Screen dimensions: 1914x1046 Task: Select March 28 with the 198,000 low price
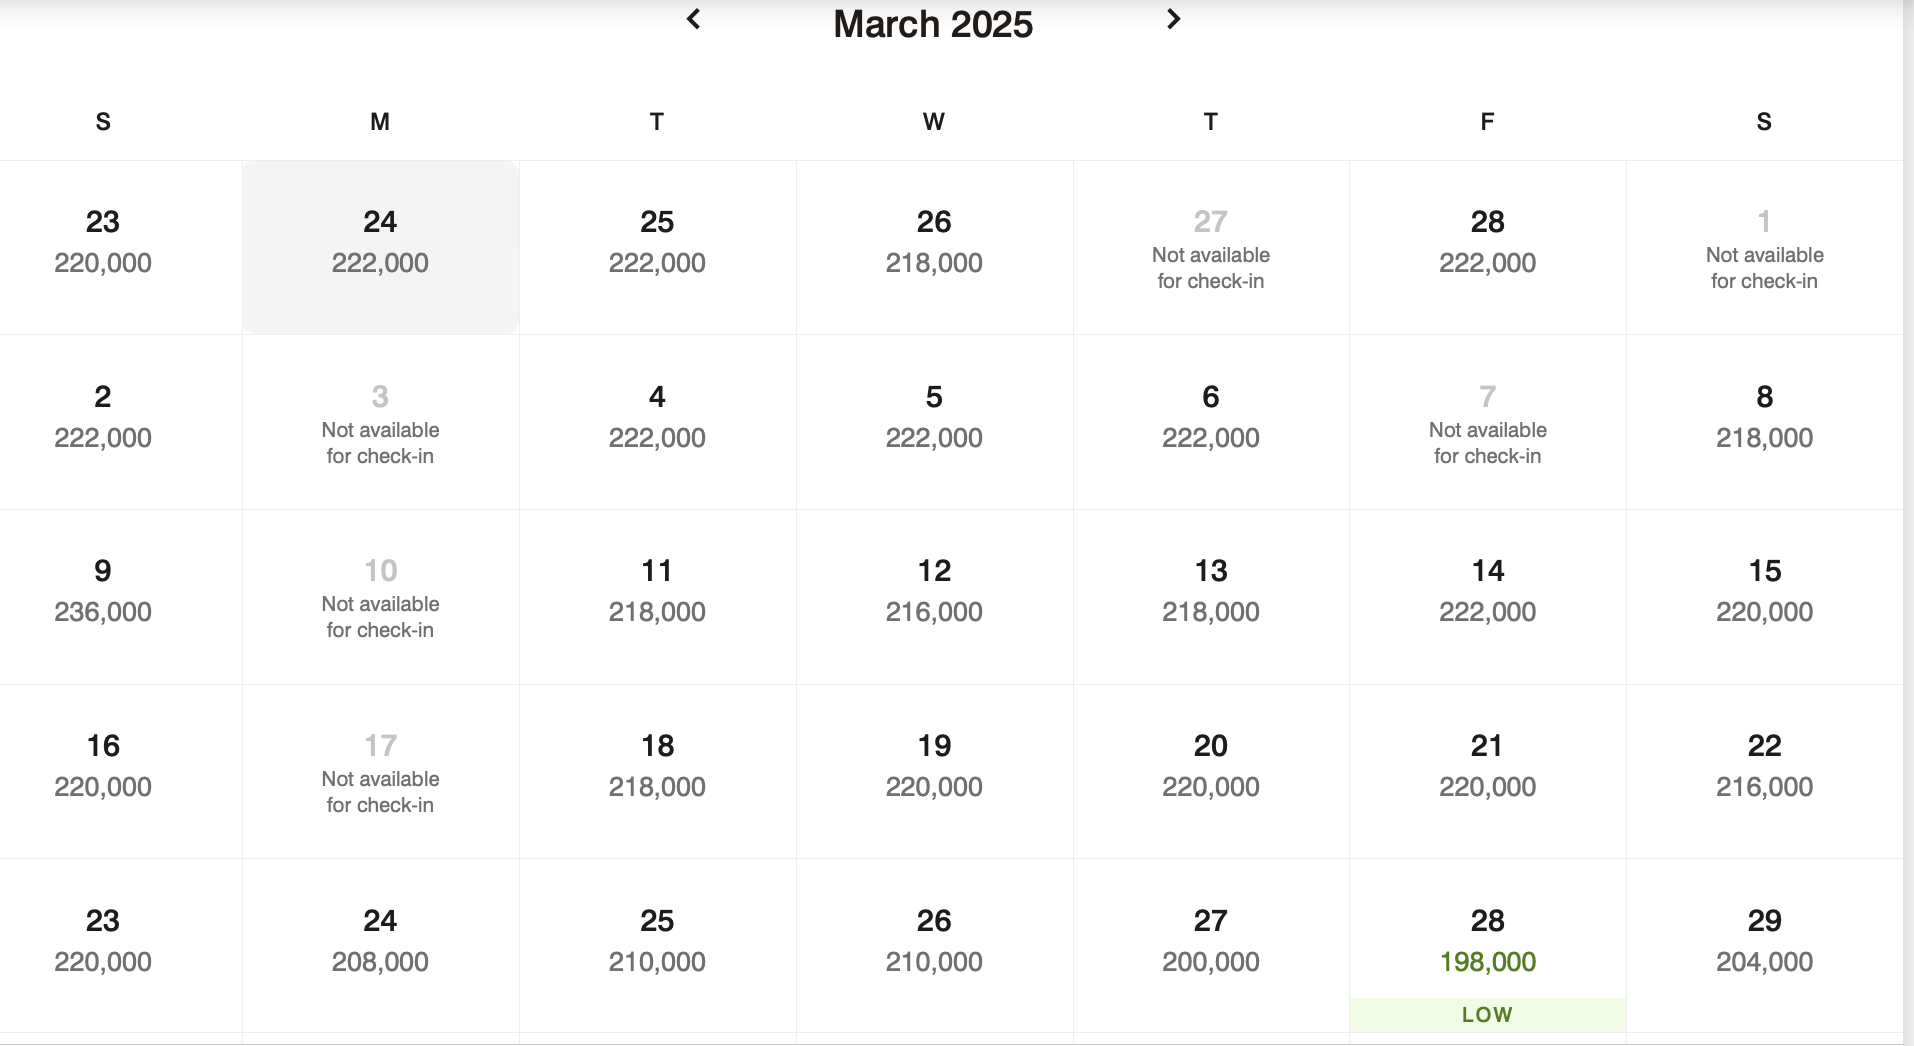1487,940
